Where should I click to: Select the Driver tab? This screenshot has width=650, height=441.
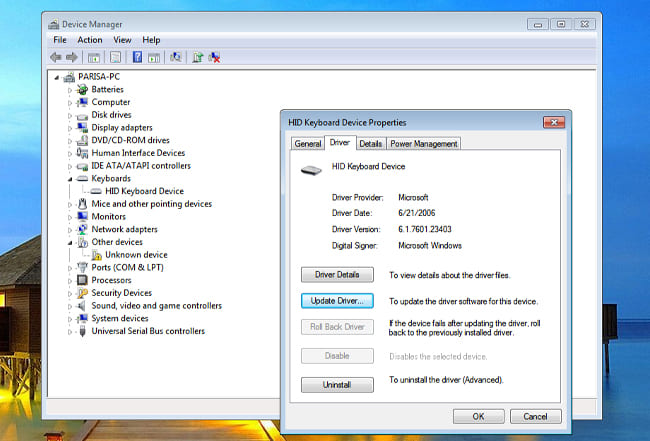[x=340, y=143]
